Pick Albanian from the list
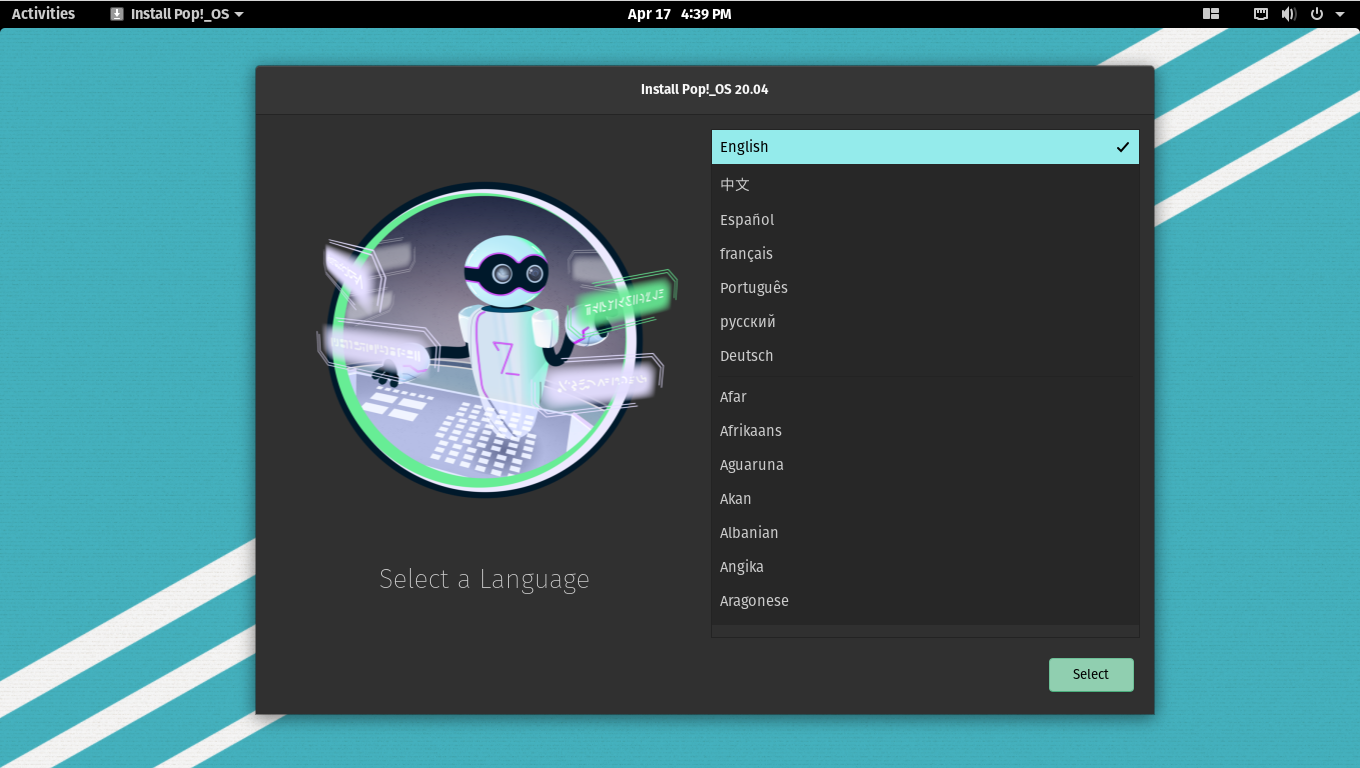Image resolution: width=1360 pixels, height=768 pixels. 925,533
